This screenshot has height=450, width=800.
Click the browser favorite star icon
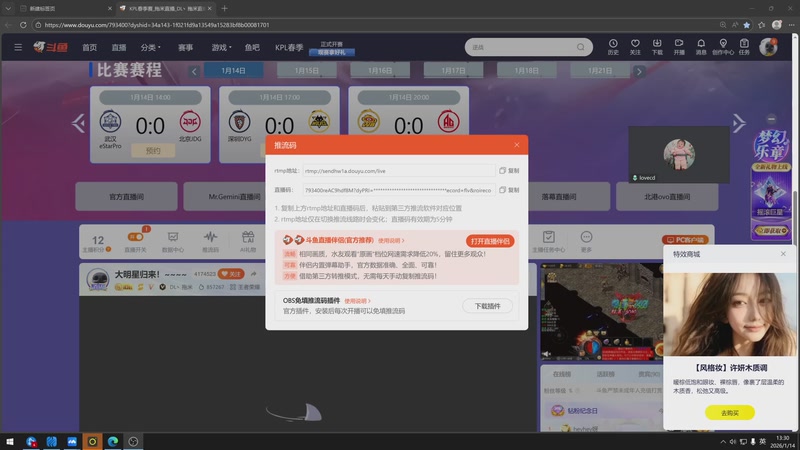747,24
